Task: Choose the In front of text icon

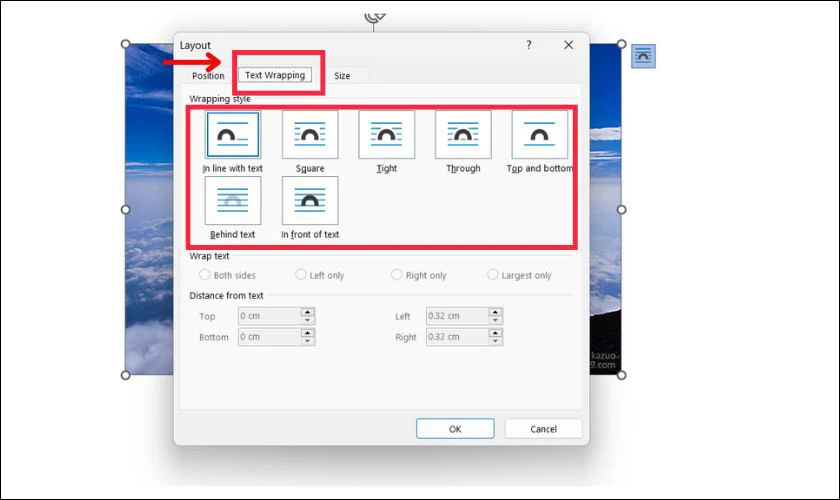Action: 310,200
